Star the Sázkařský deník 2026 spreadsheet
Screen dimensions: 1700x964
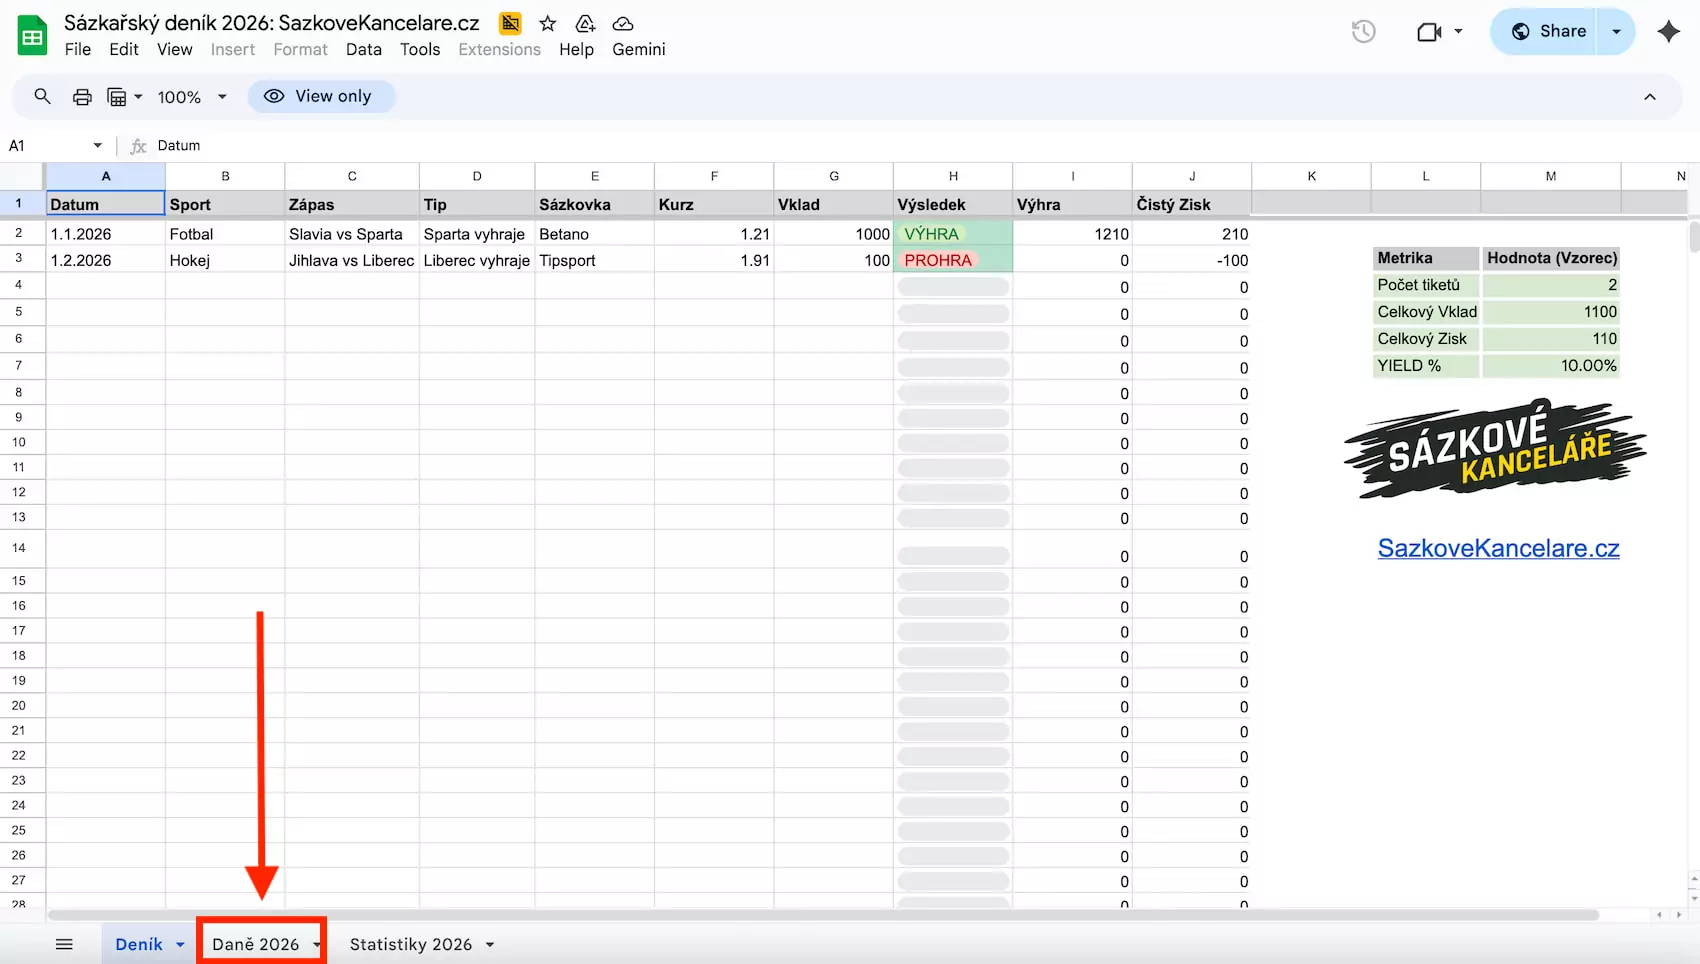[x=547, y=23]
